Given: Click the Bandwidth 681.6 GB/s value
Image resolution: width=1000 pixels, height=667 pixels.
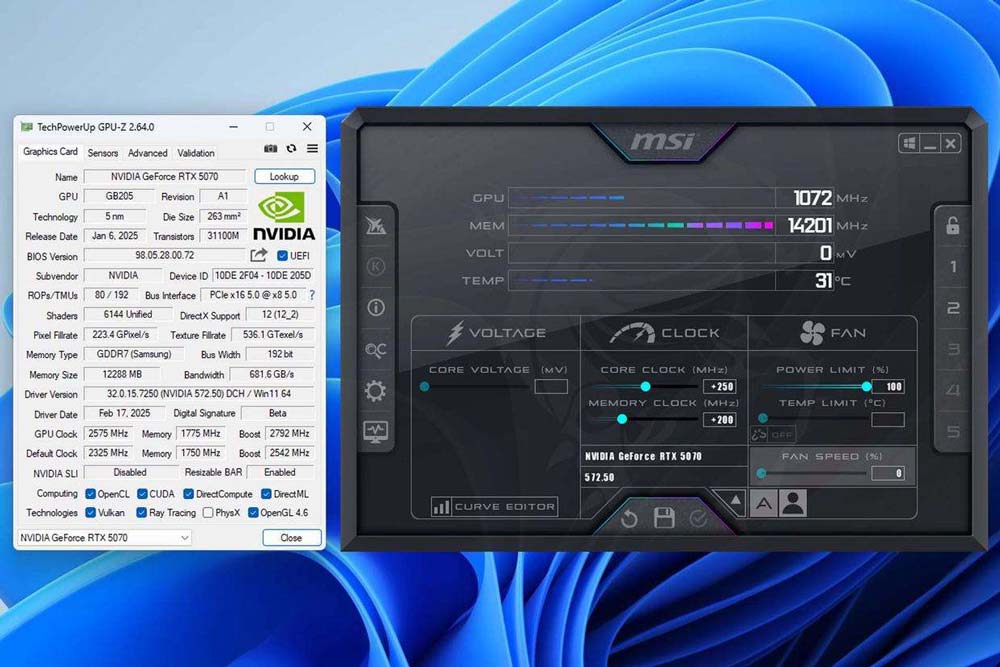Looking at the screenshot, I should 272,374.
